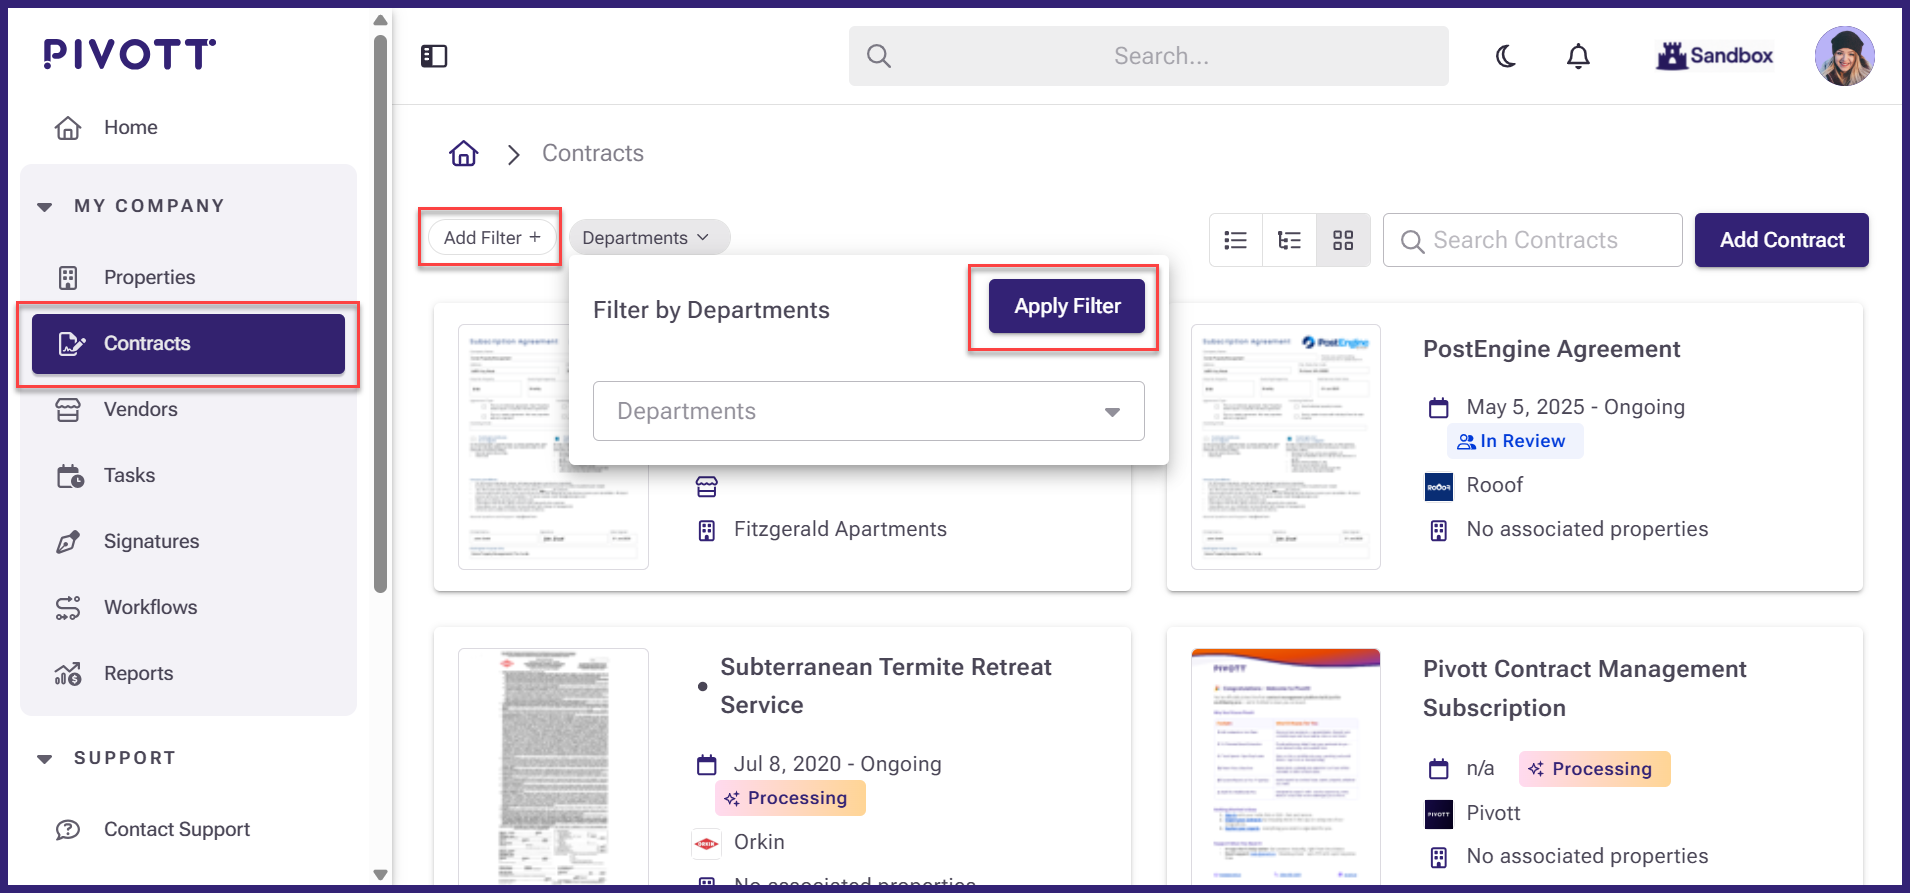Open PostEngine Agreement contract title

[1551, 349]
